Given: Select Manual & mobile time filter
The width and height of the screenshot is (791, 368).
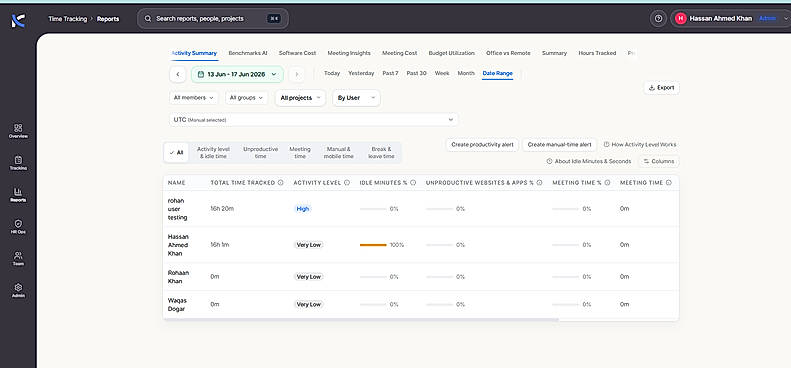Looking at the screenshot, I should (x=338, y=152).
